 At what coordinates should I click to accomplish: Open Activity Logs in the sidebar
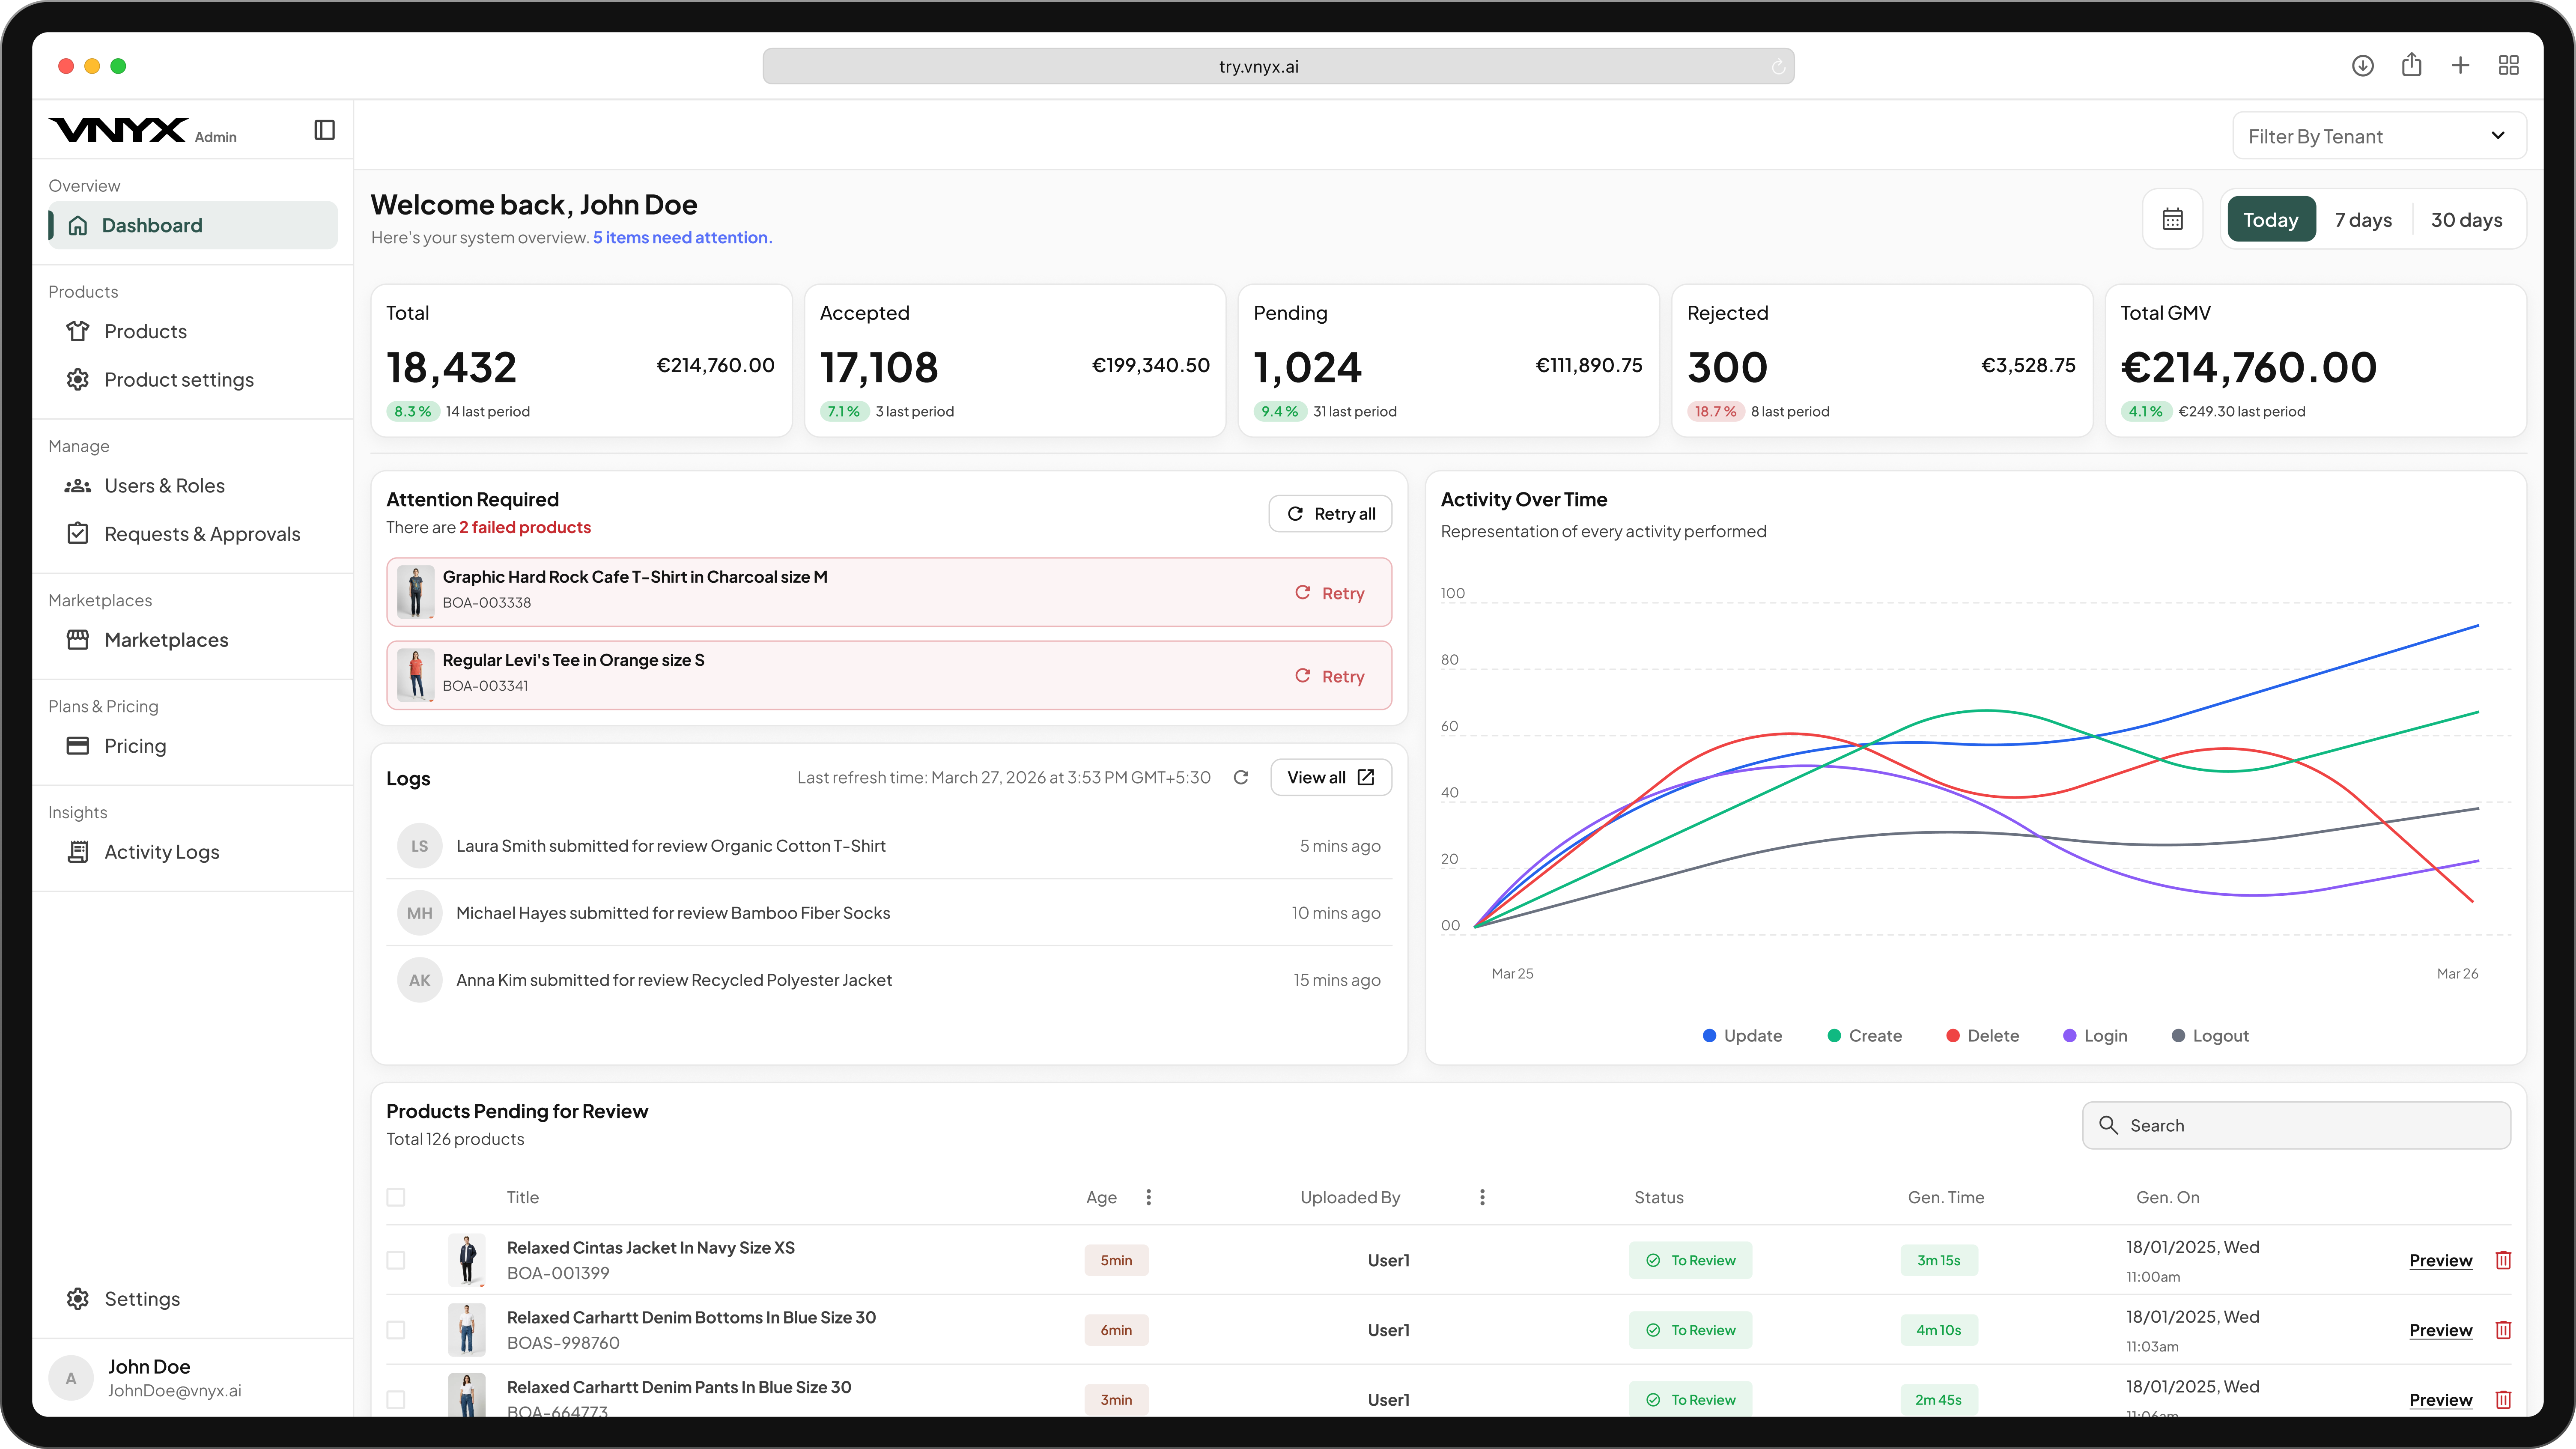(193, 852)
